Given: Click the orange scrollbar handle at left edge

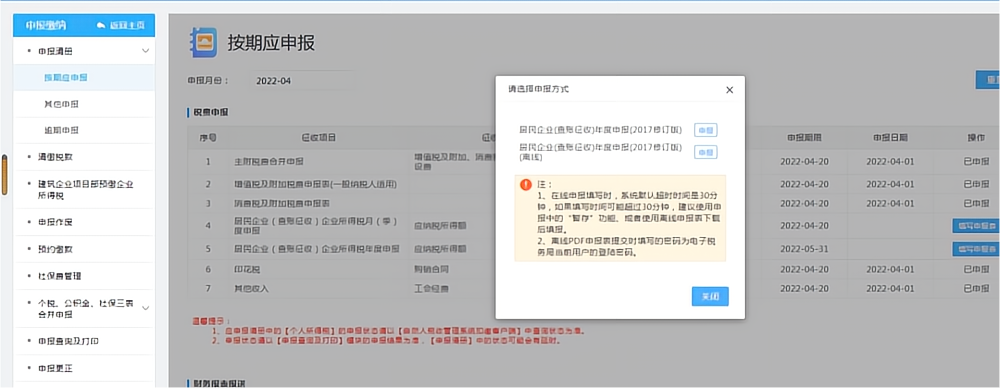Looking at the screenshot, I should pyautogui.click(x=4, y=174).
